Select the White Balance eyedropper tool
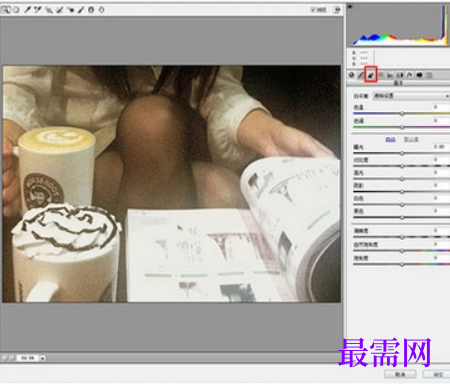The image size is (450, 384). [27, 10]
